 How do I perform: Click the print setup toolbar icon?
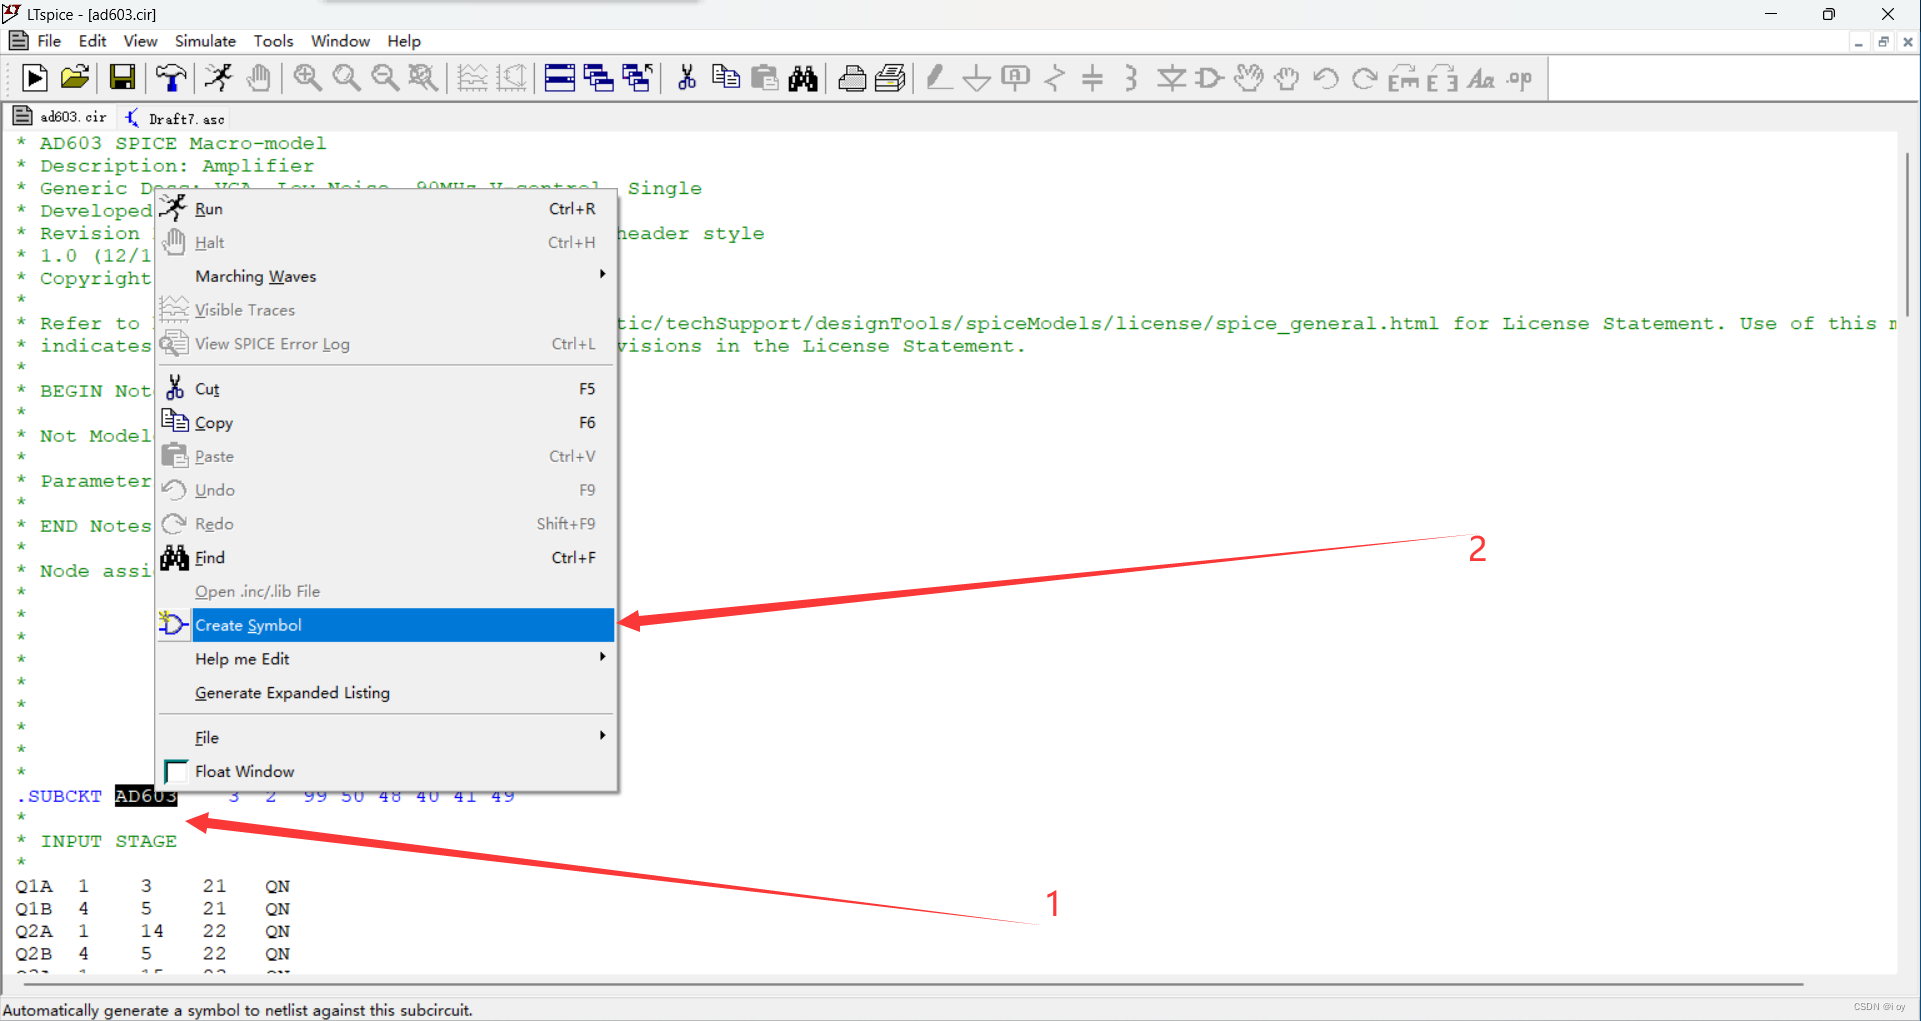point(890,78)
